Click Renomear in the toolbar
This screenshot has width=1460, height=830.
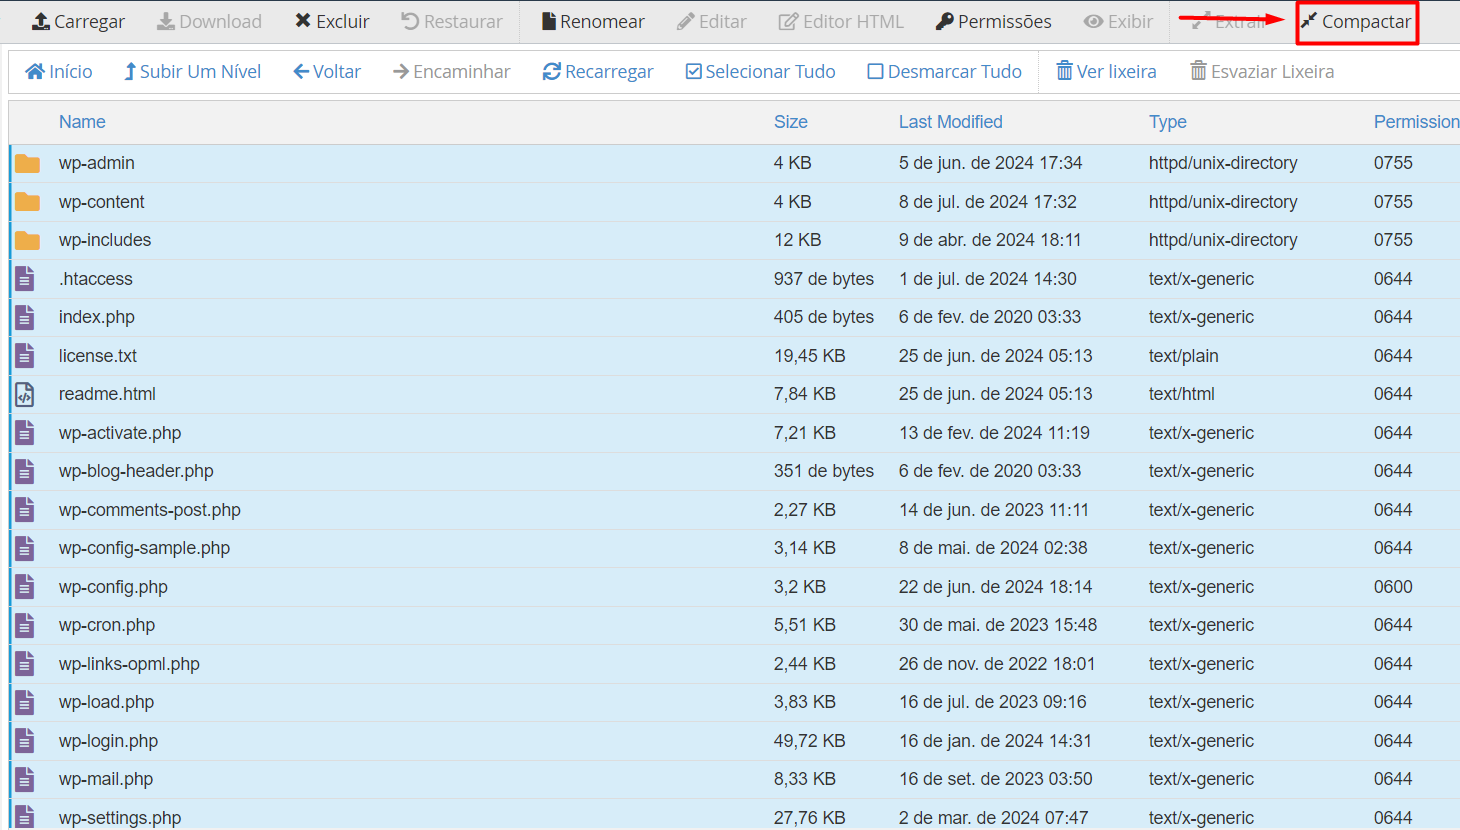click(593, 22)
